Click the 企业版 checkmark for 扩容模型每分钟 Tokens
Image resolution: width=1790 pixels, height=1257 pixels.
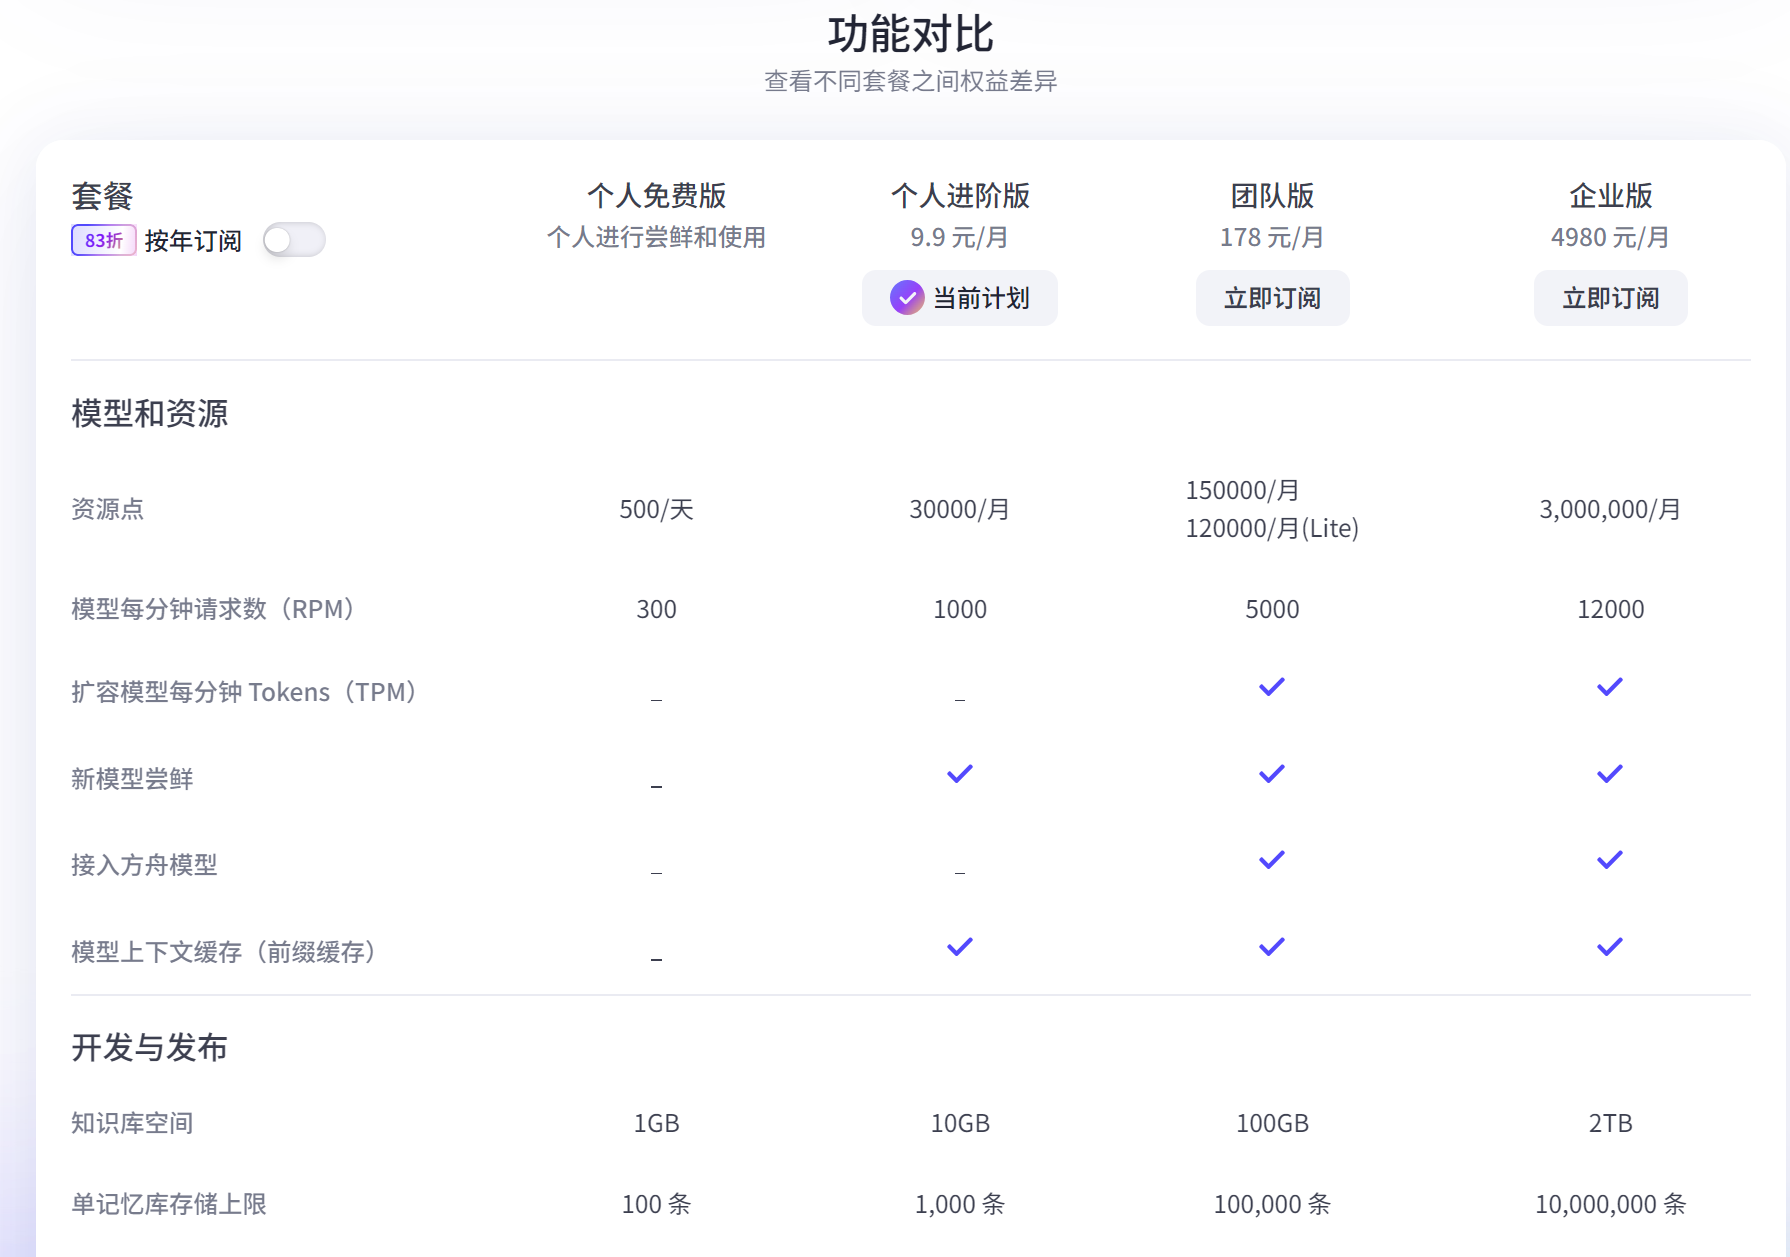click(1610, 687)
